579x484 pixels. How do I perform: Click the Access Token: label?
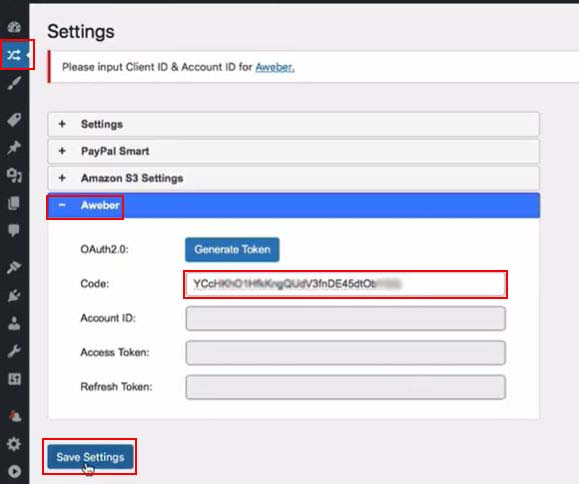pos(115,353)
